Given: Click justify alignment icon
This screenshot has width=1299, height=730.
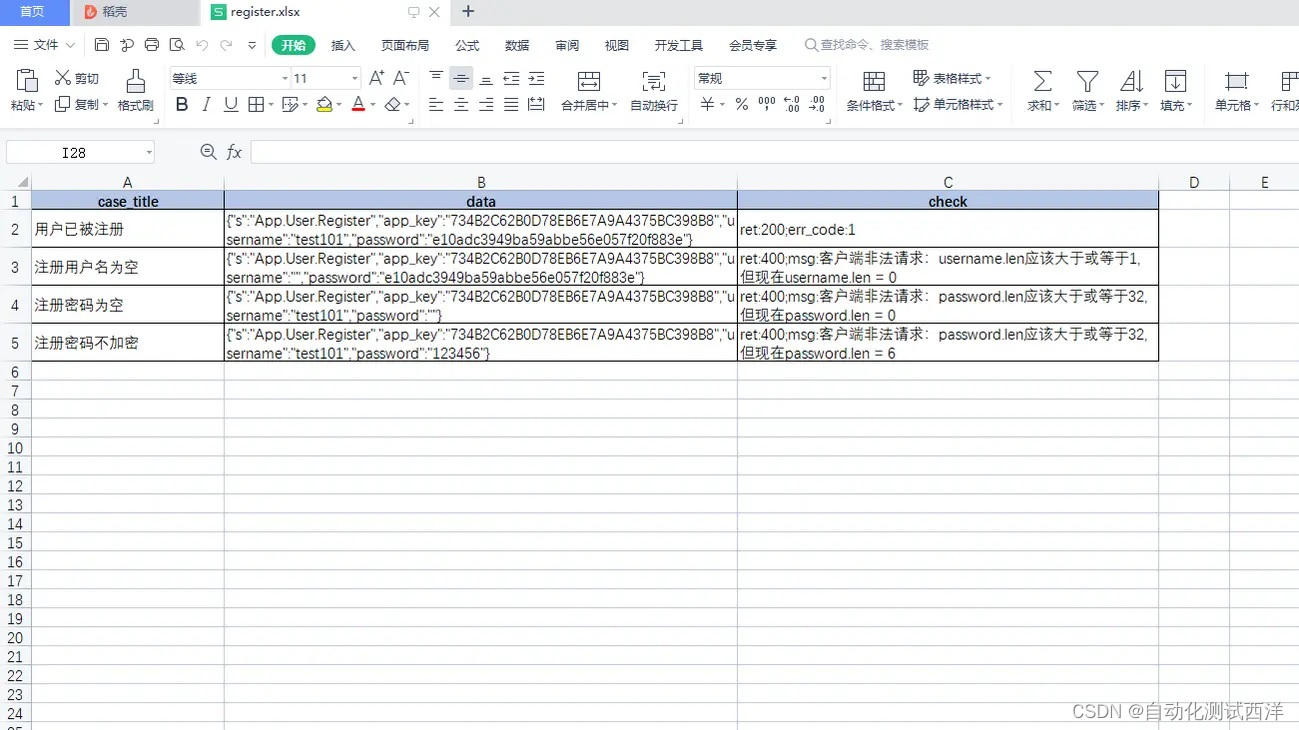Looking at the screenshot, I should [511, 104].
